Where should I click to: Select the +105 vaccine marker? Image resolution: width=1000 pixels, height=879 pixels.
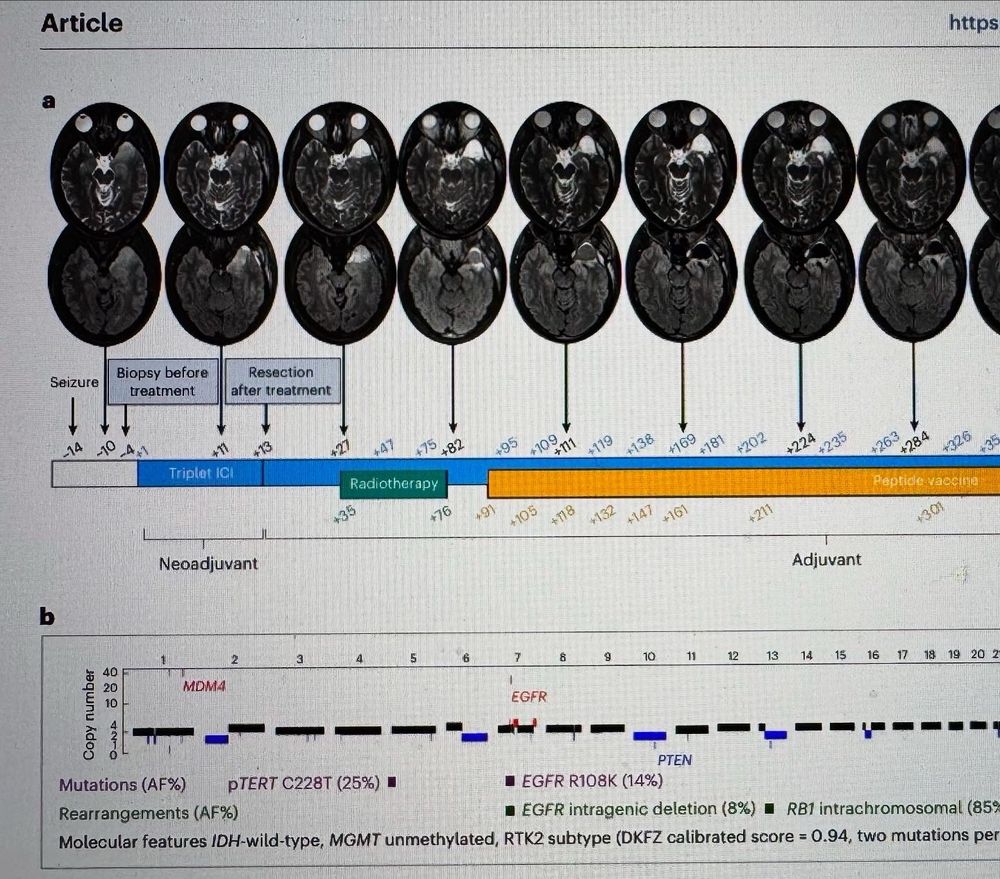524,515
